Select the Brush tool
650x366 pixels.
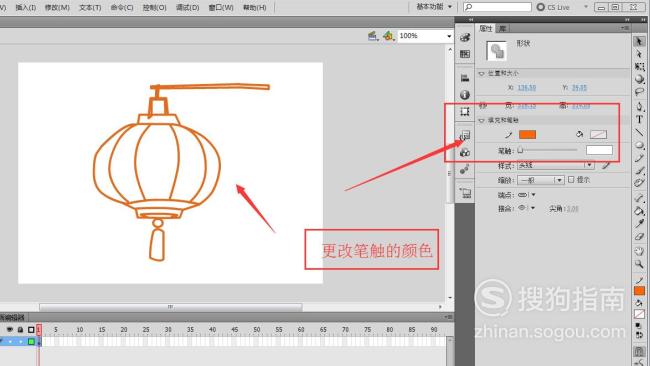click(639, 170)
